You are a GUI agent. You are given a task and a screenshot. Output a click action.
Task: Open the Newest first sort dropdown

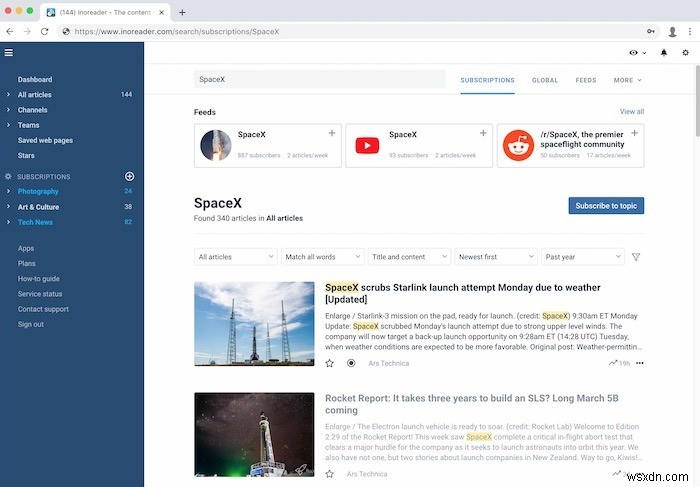coord(496,257)
